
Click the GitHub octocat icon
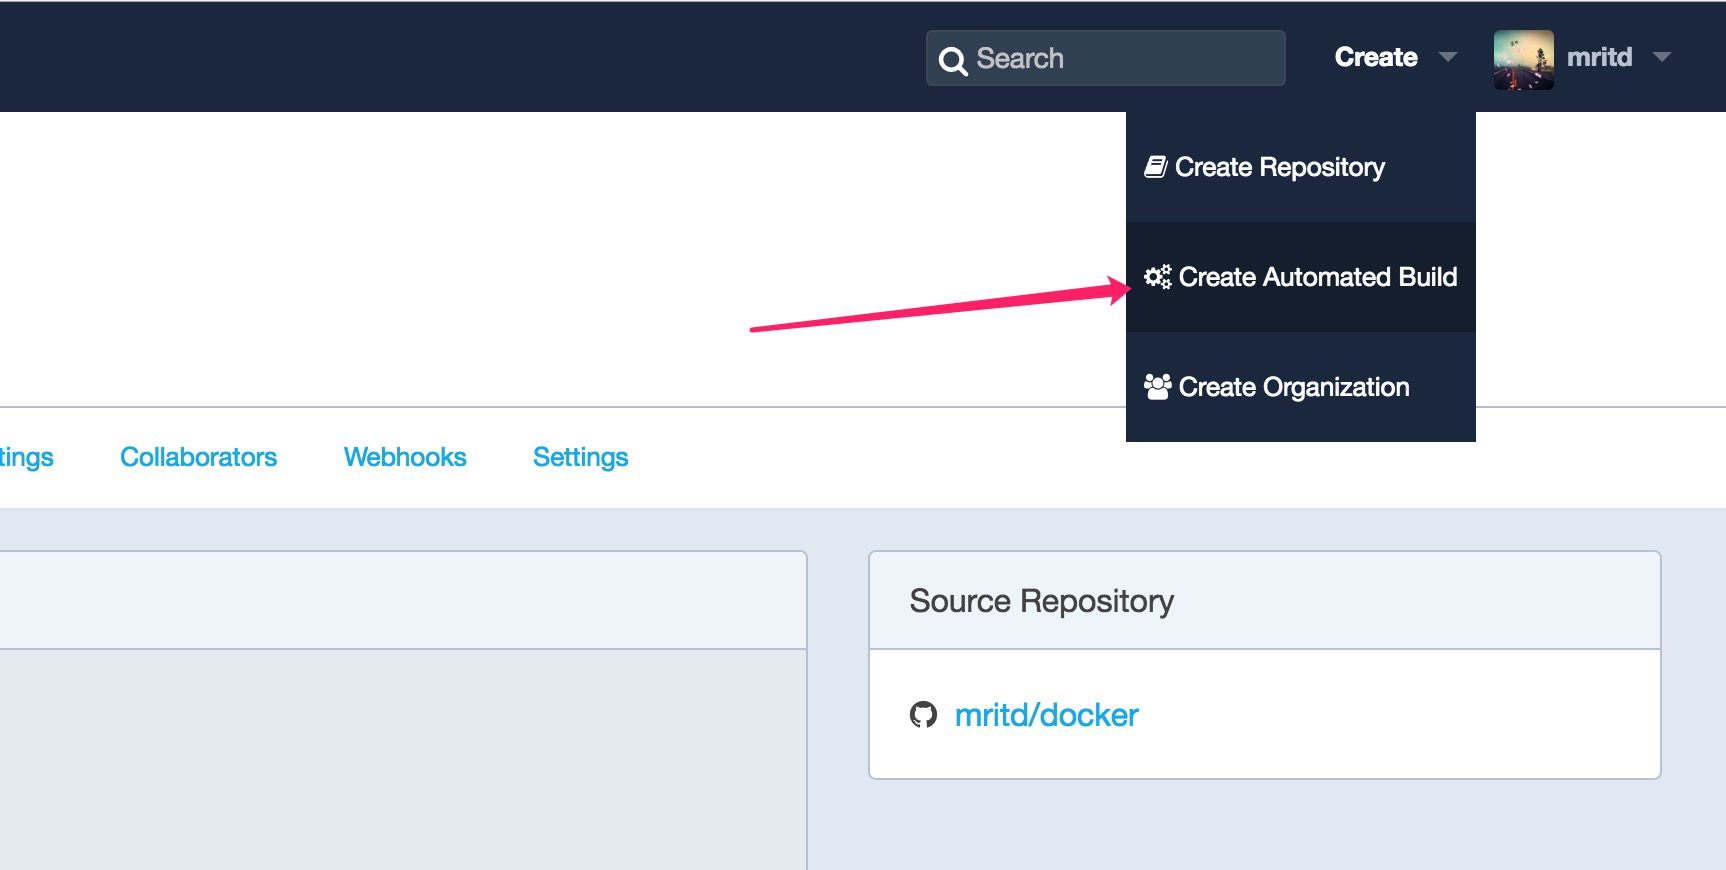tap(923, 715)
